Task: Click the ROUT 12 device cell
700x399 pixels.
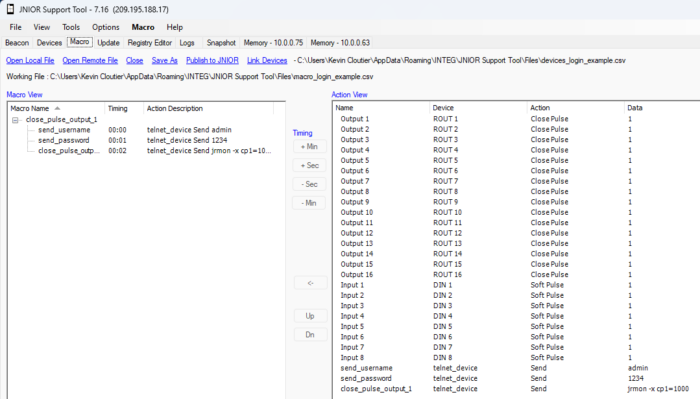Action: coord(447,233)
